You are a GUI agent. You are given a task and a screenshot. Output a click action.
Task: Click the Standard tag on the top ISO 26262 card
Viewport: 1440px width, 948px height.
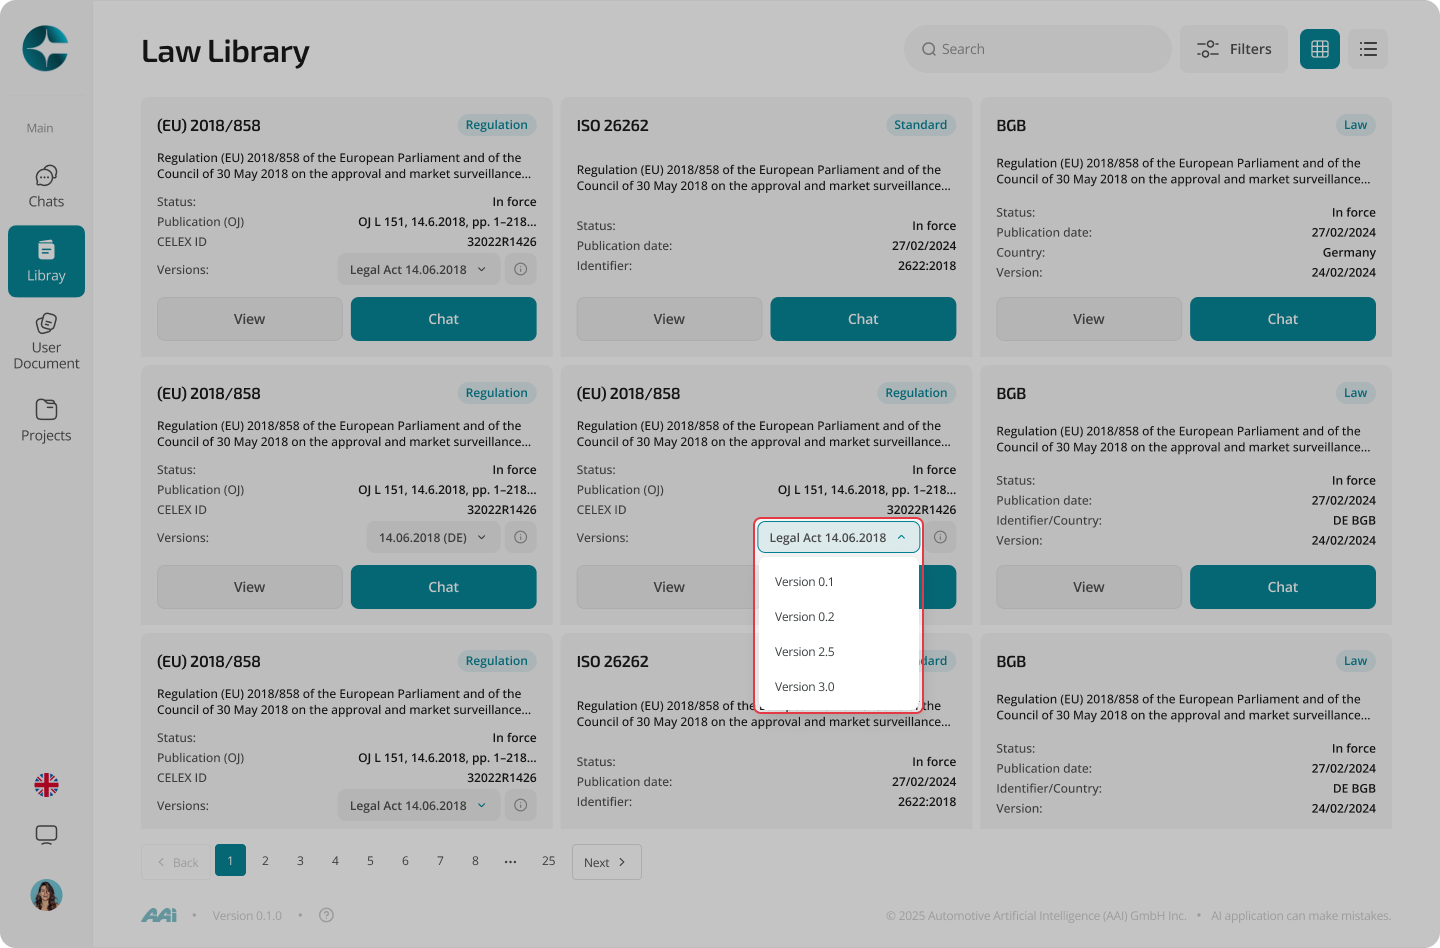(920, 125)
